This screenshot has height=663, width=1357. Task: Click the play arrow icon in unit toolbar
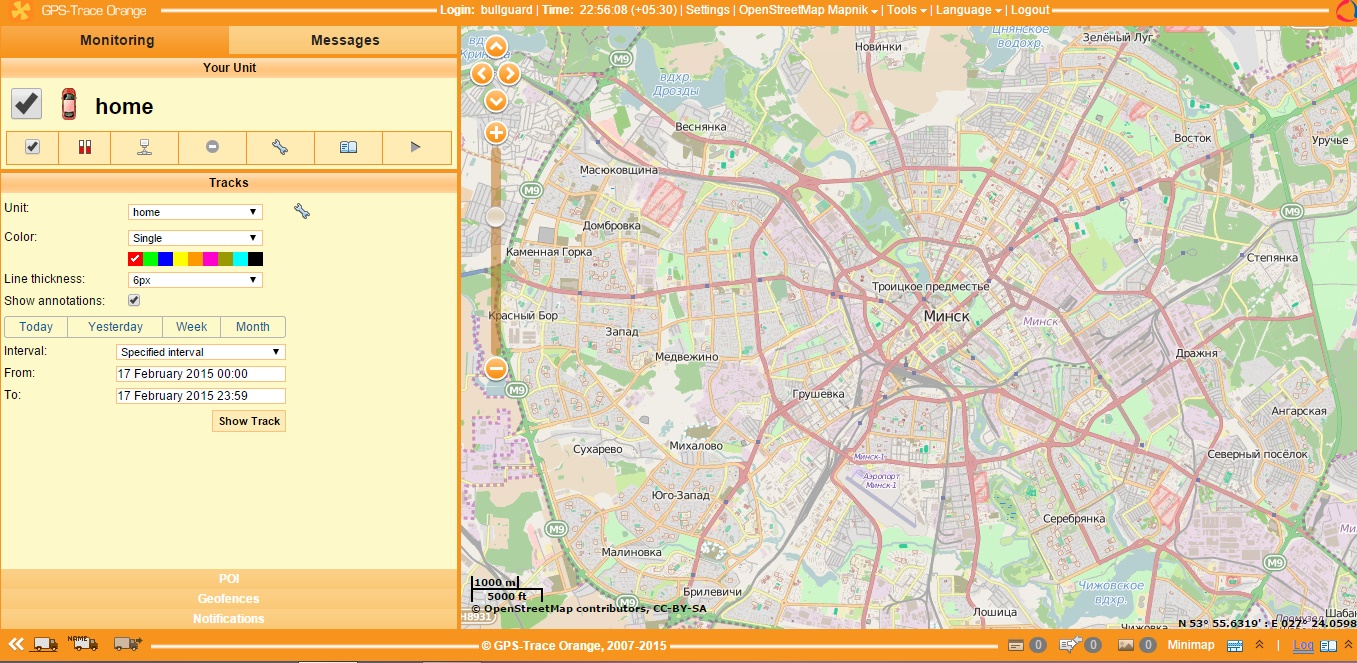416,148
